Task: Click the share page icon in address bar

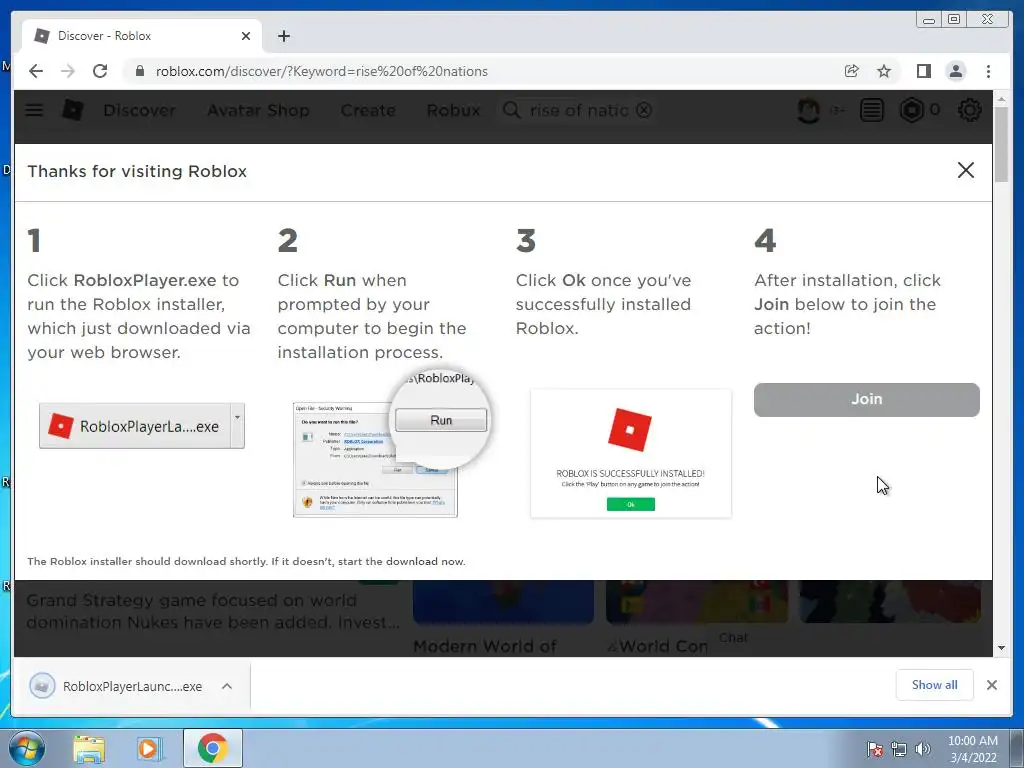Action: click(852, 71)
